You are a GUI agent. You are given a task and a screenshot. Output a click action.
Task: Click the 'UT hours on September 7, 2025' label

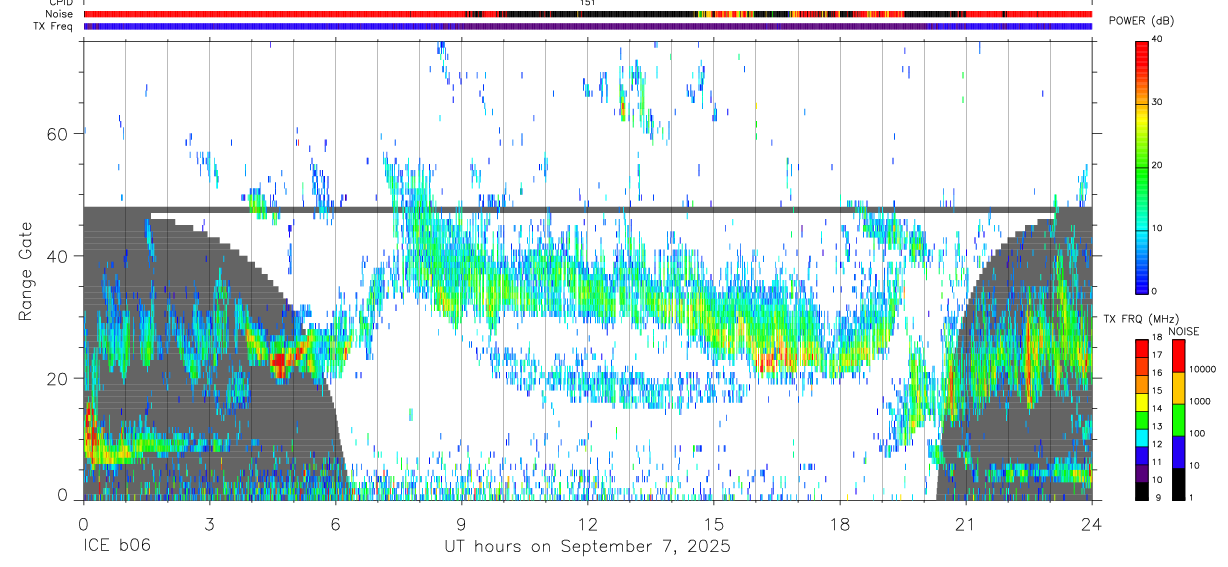coord(587,547)
